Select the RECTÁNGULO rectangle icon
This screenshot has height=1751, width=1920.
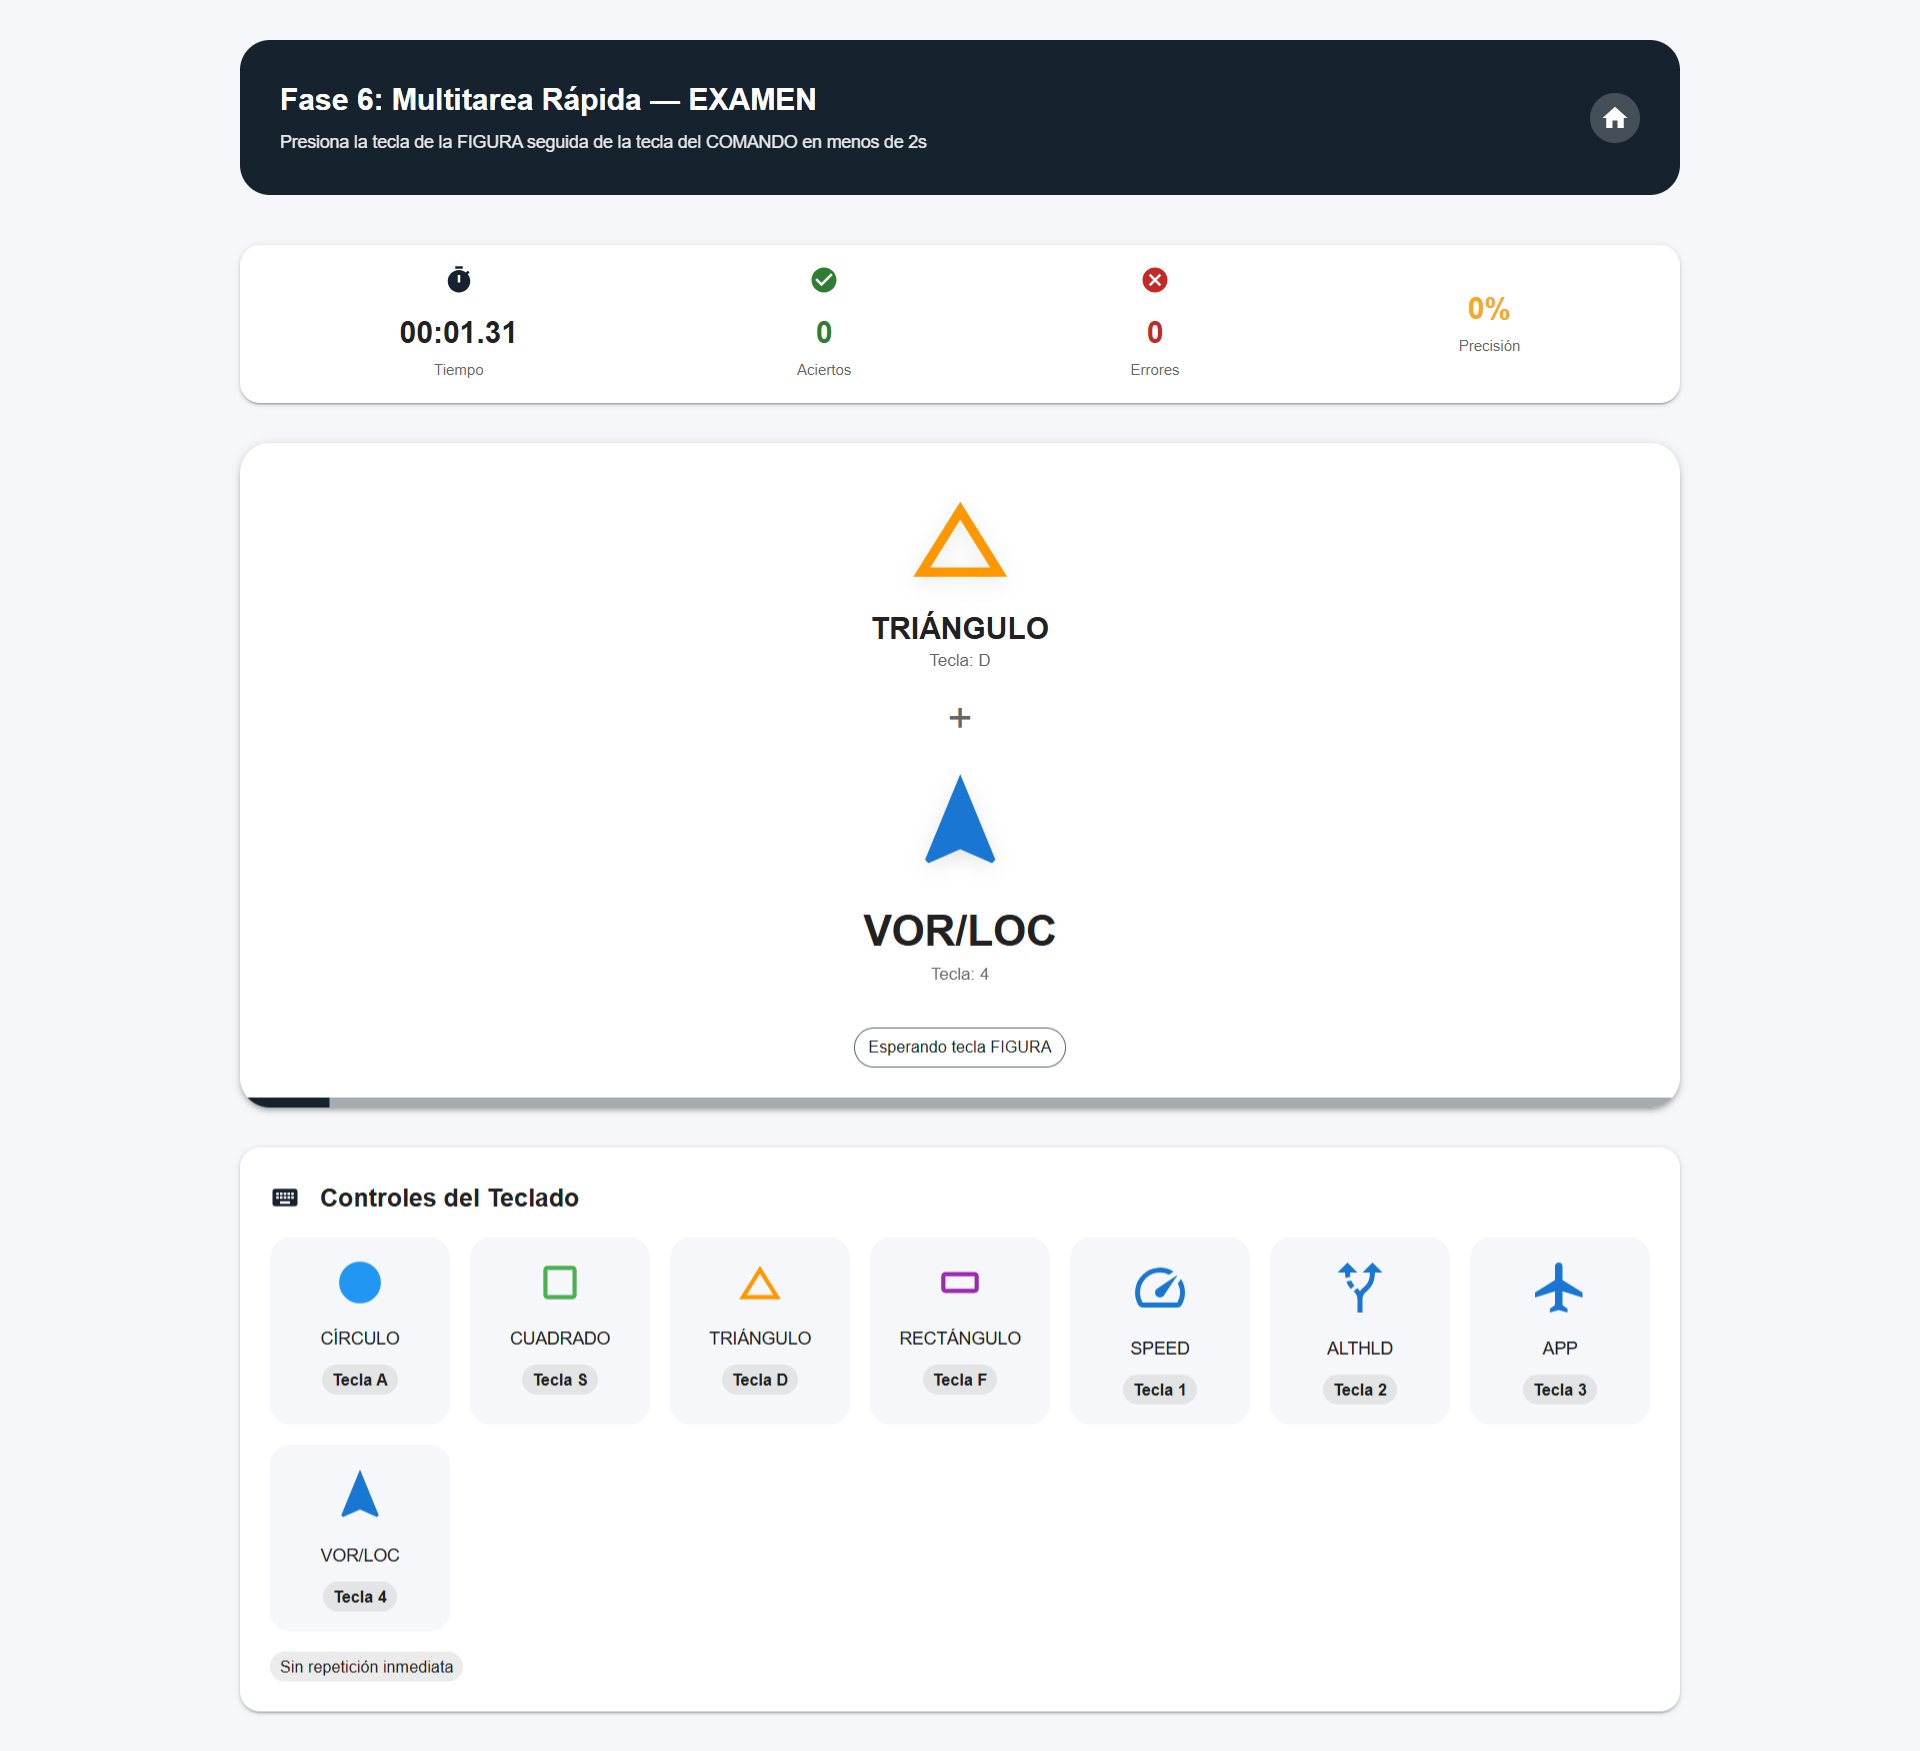tap(959, 1282)
